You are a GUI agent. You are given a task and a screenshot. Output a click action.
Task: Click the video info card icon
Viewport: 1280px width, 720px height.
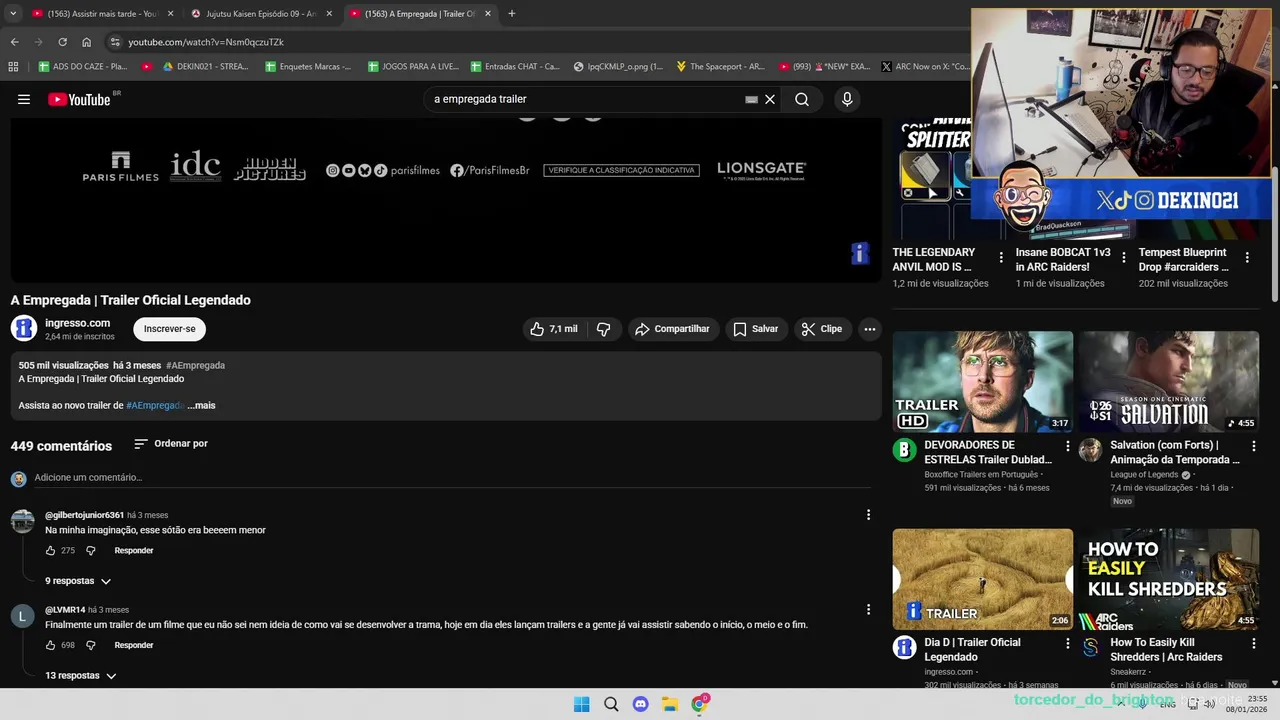pos(860,254)
